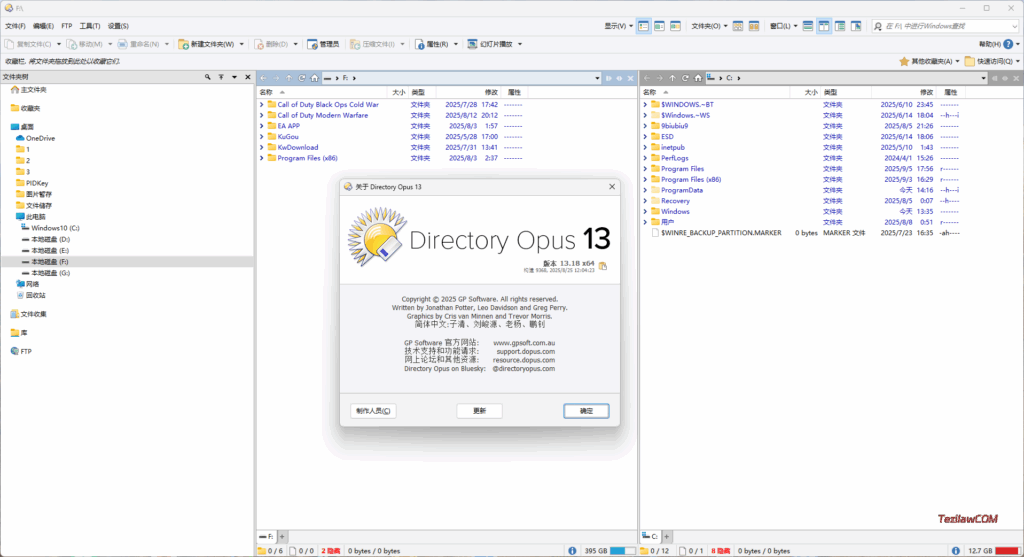The height and width of the screenshot is (557, 1024).
Task: Toggle the second view mode button after 显示(V)
Action: tap(660, 26)
